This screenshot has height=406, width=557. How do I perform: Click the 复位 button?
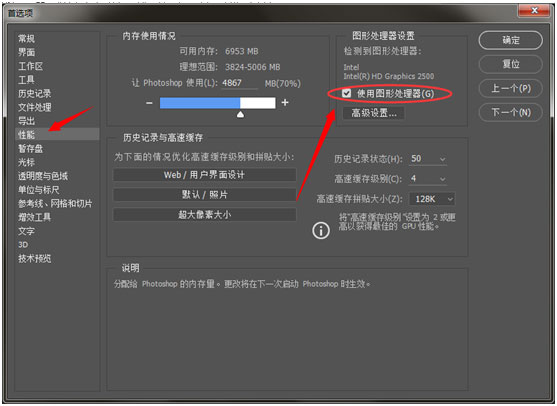pos(510,64)
